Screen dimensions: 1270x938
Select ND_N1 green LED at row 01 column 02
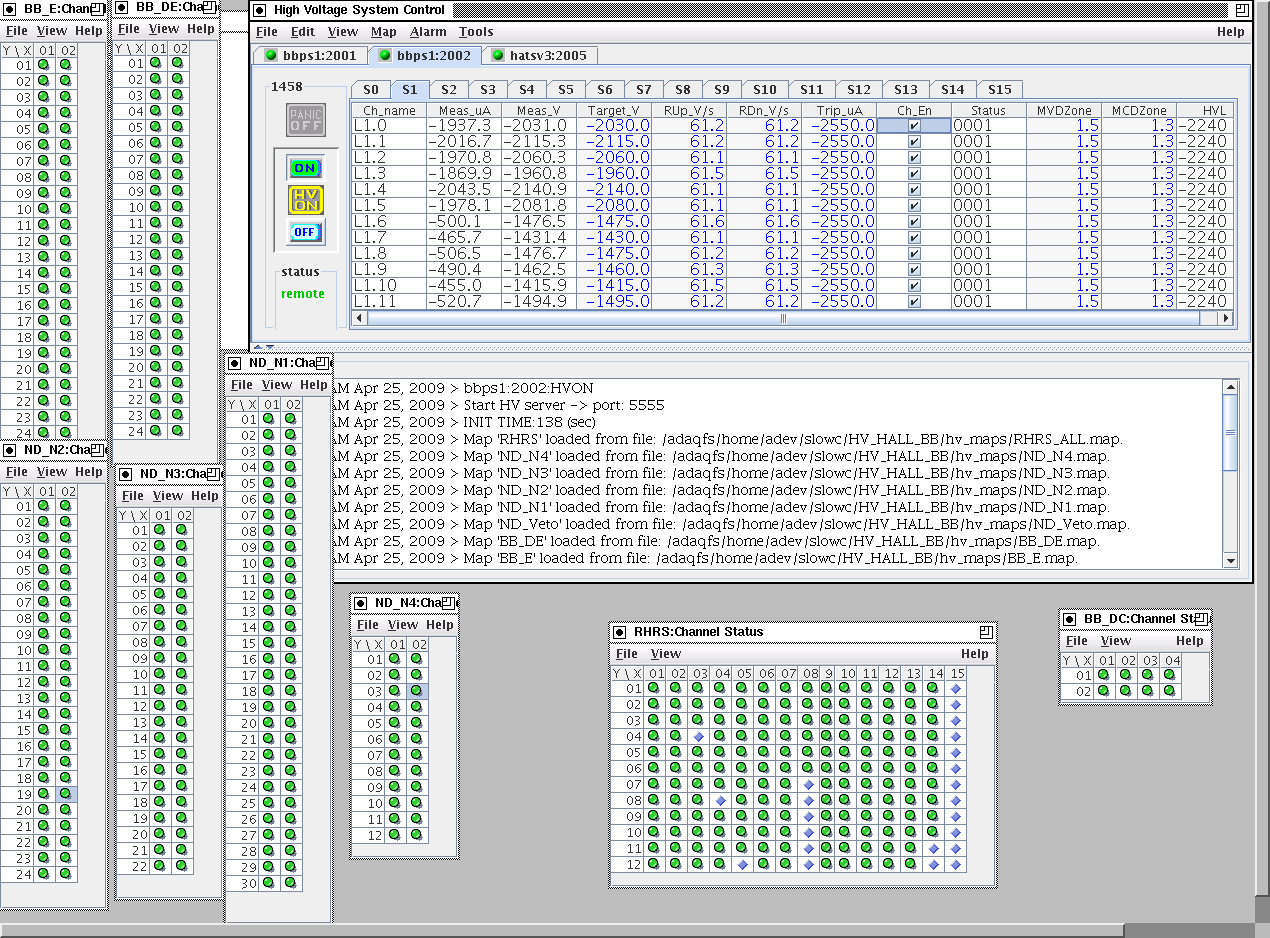291,419
